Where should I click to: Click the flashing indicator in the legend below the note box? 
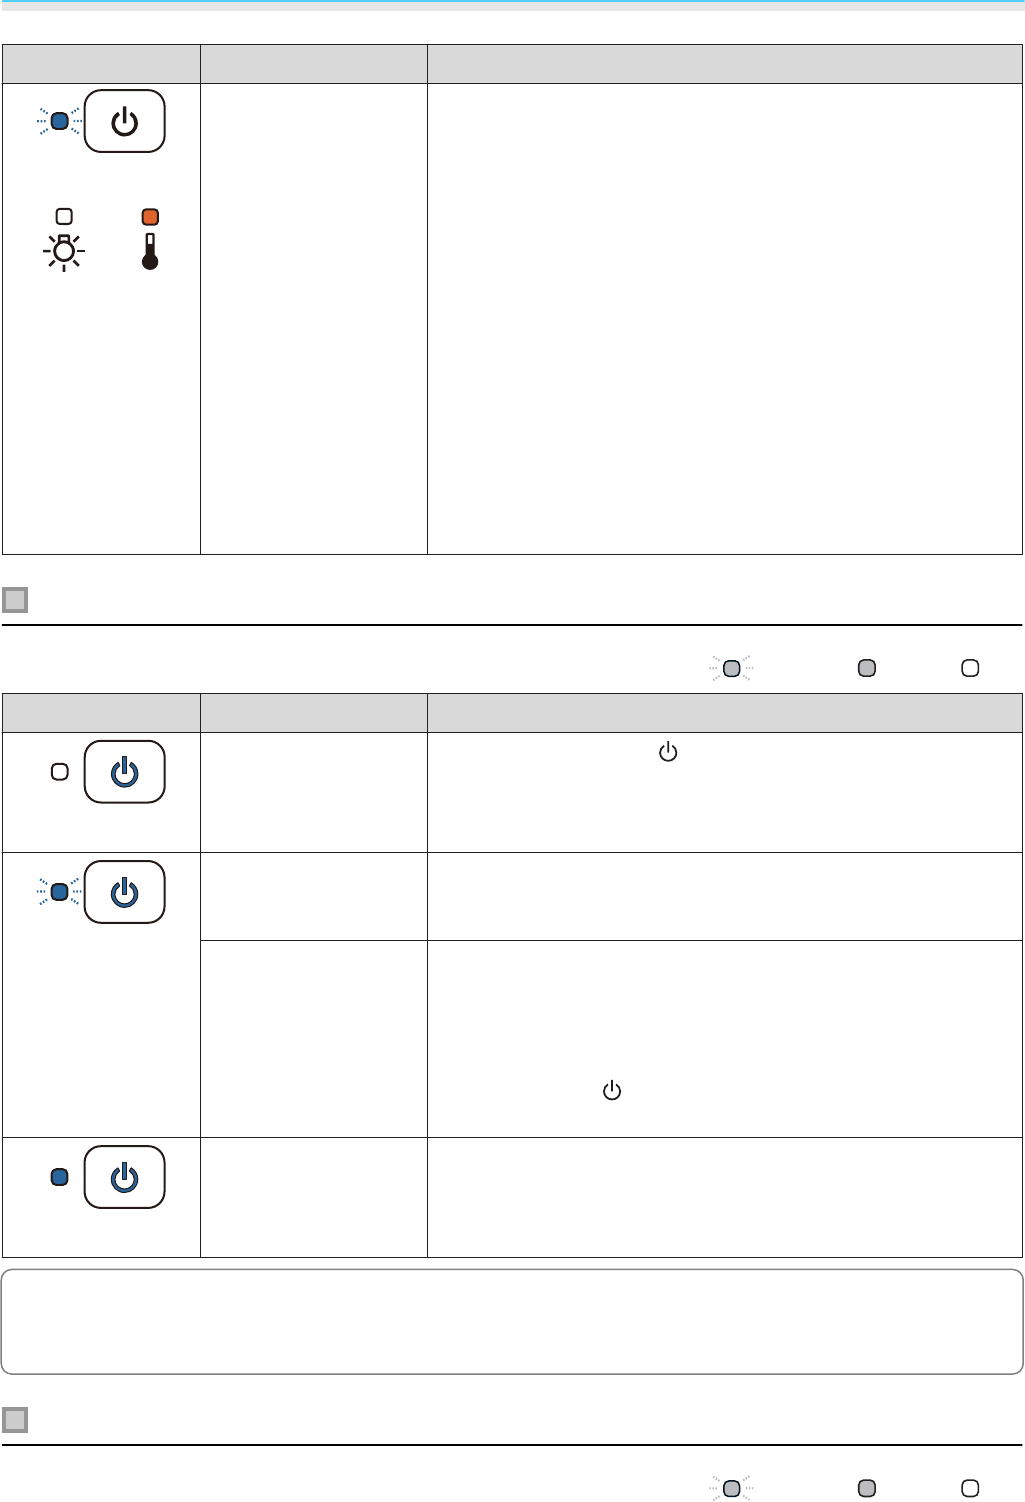coord(731,1488)
